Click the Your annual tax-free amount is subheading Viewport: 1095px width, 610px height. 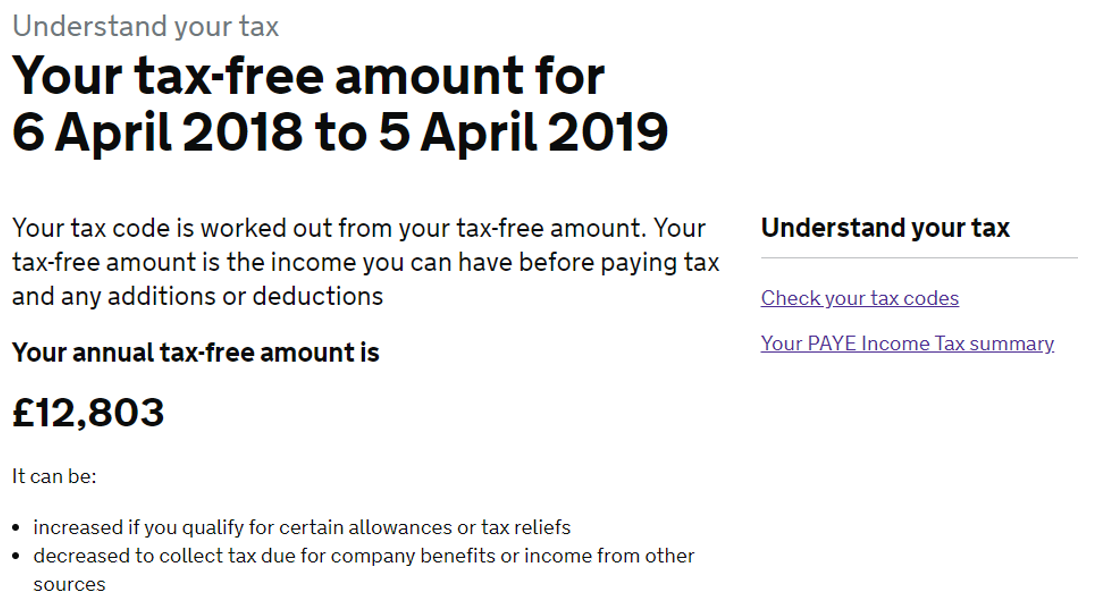click(196, 353)
